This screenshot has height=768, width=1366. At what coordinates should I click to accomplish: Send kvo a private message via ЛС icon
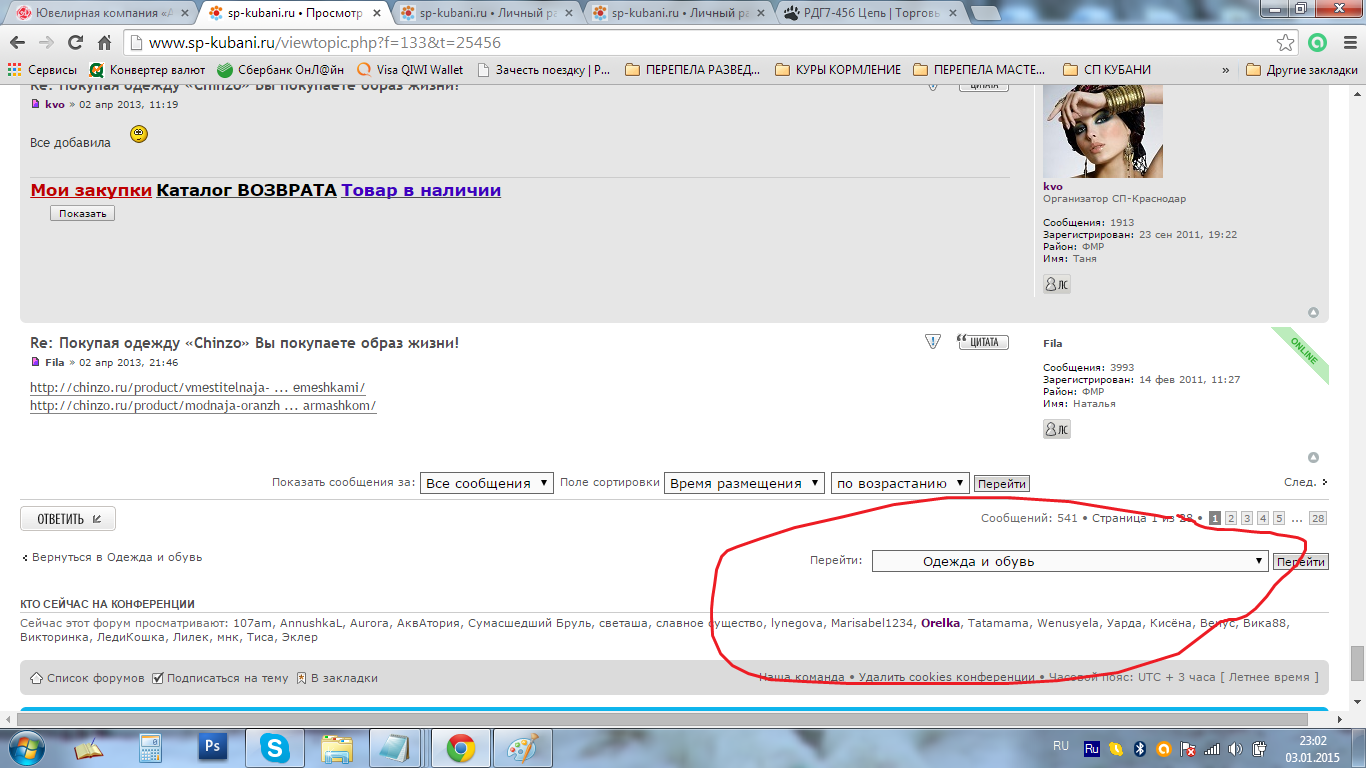click(x=1057, y=285)
